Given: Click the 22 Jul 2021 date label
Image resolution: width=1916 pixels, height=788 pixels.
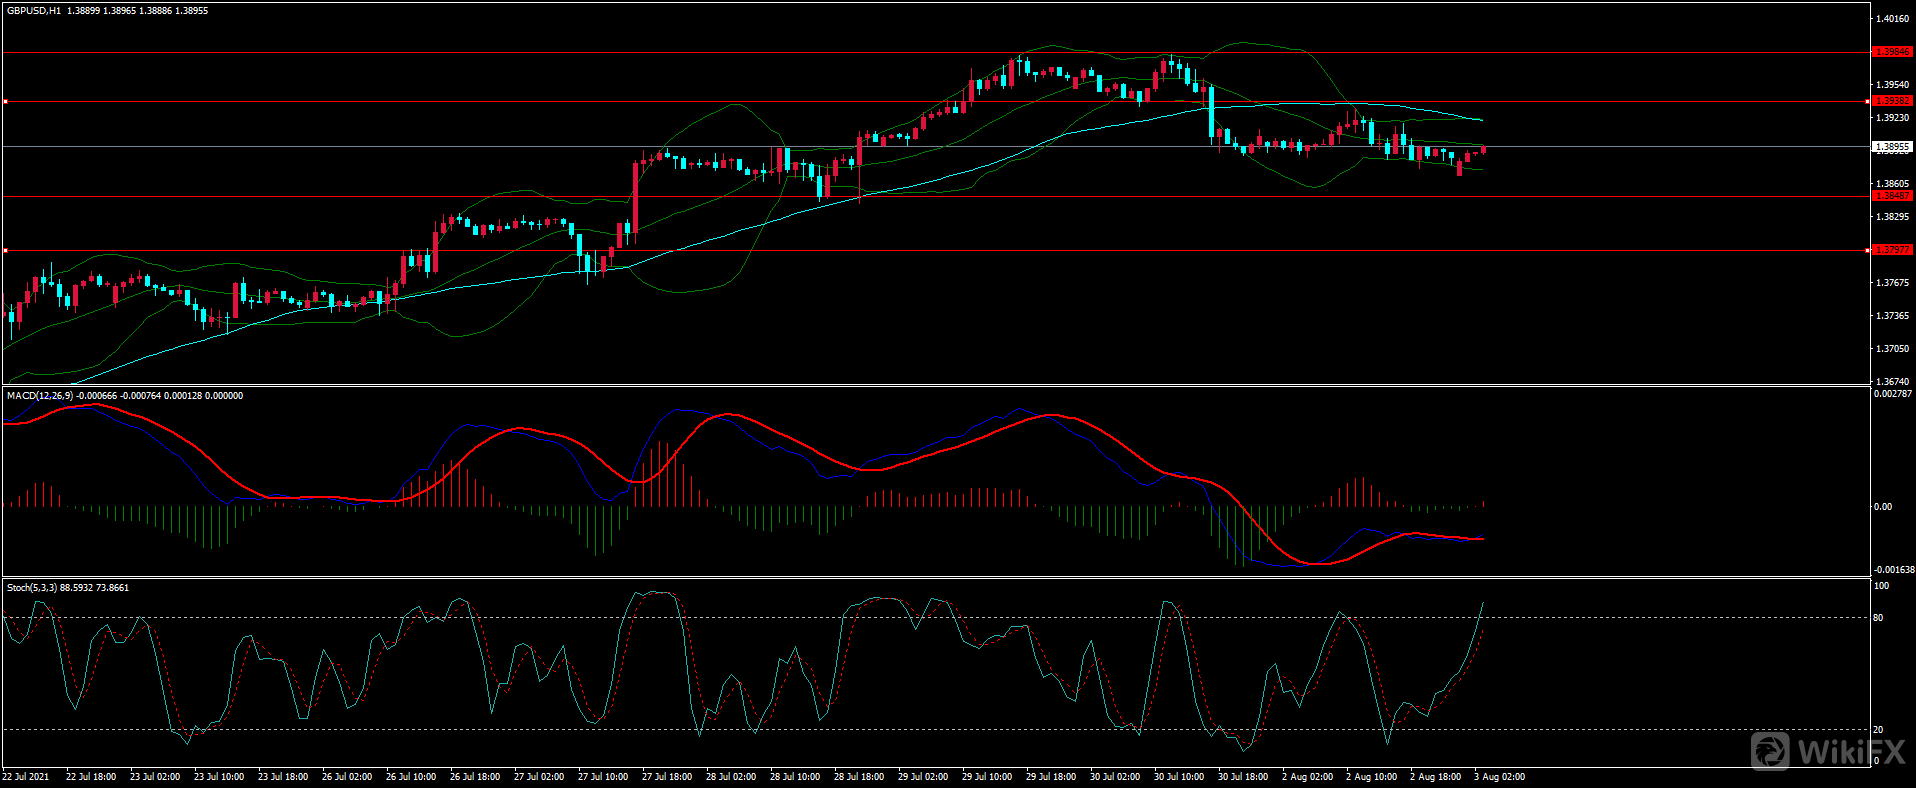Looking at the screenshot, I should 26,777.
